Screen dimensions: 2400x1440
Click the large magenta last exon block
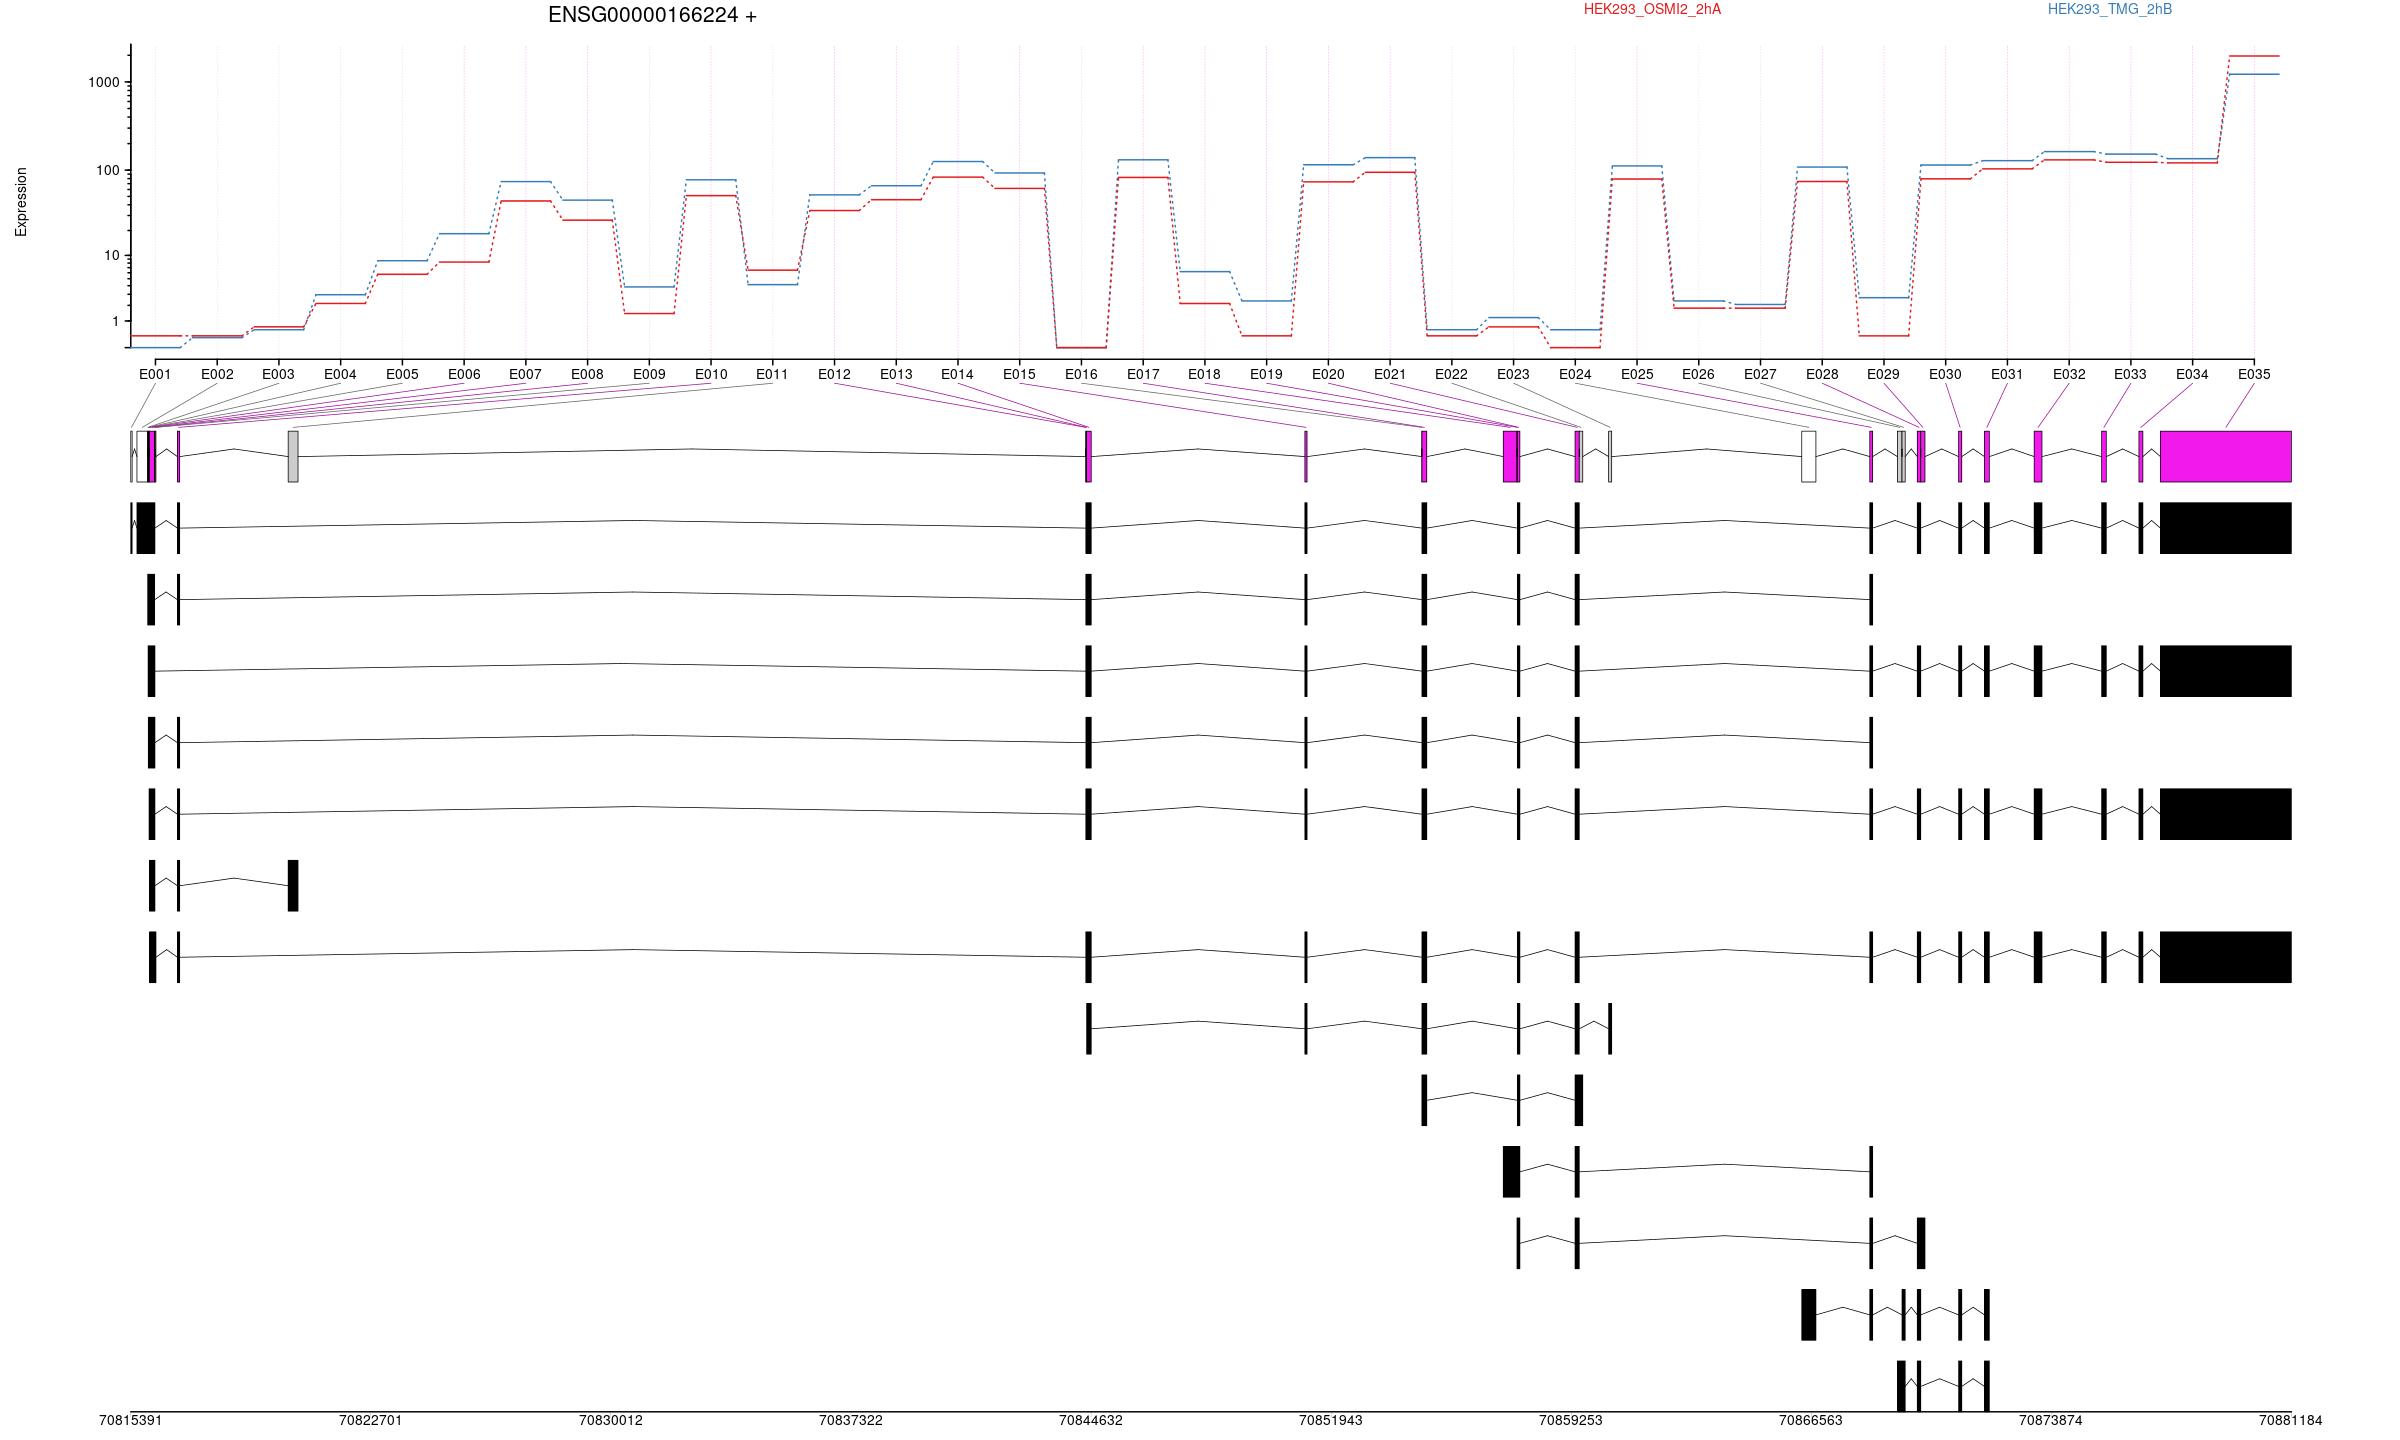2226,456
